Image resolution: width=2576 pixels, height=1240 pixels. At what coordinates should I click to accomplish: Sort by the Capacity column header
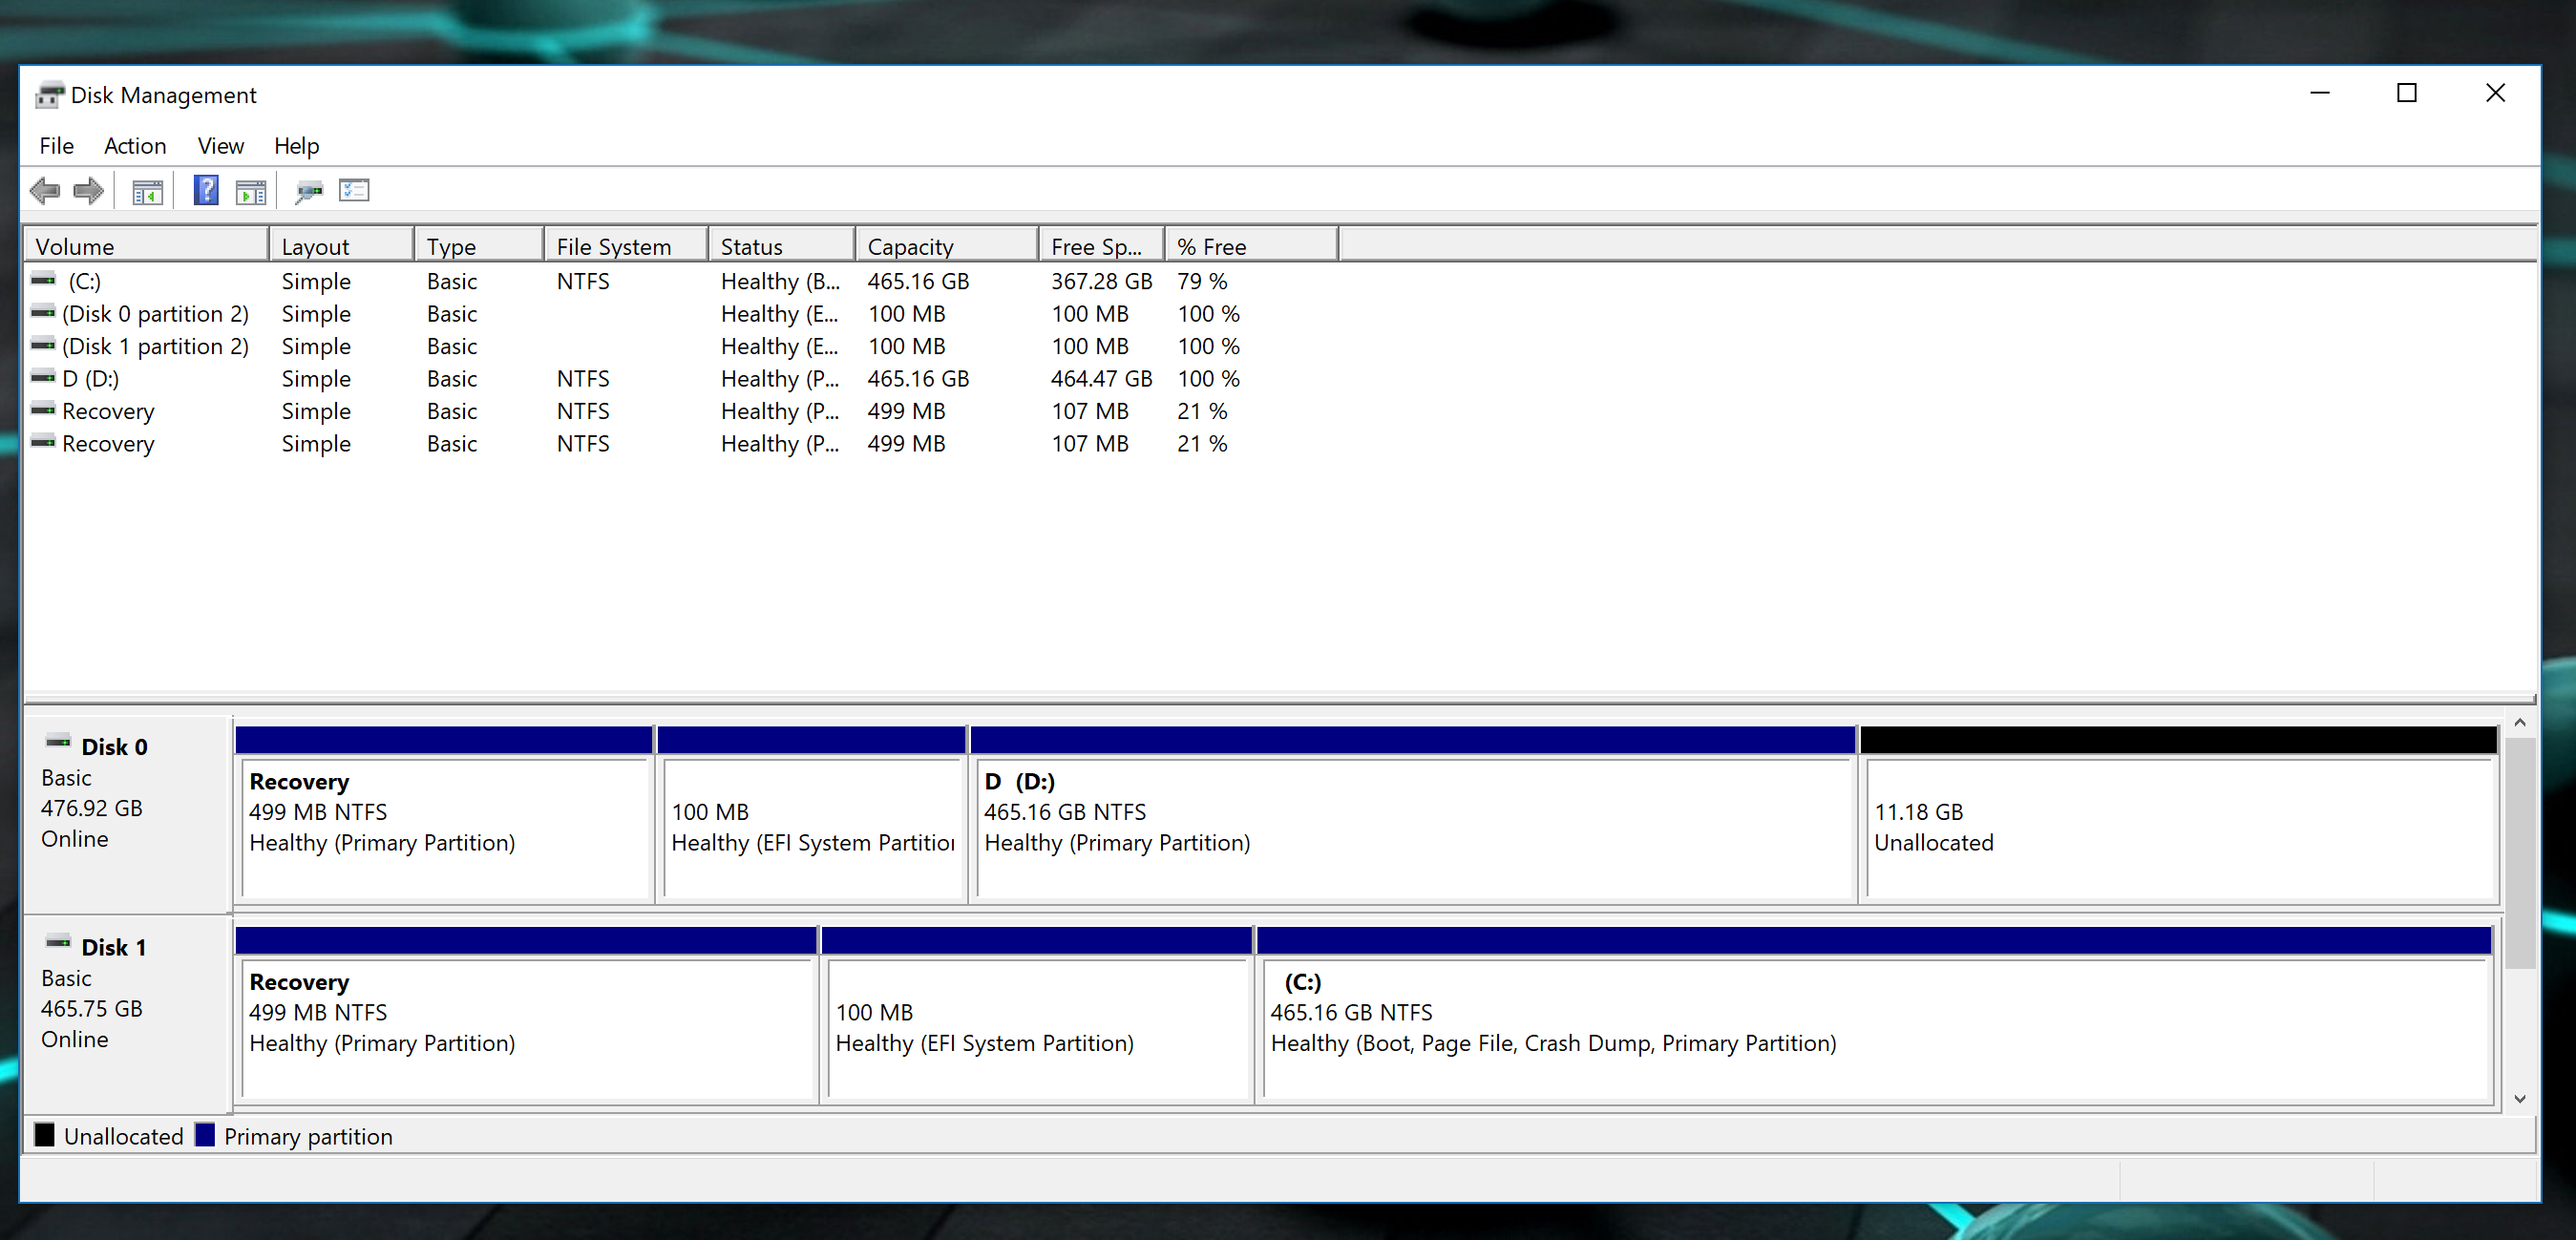pyautogui.click(x=947, y=246)
